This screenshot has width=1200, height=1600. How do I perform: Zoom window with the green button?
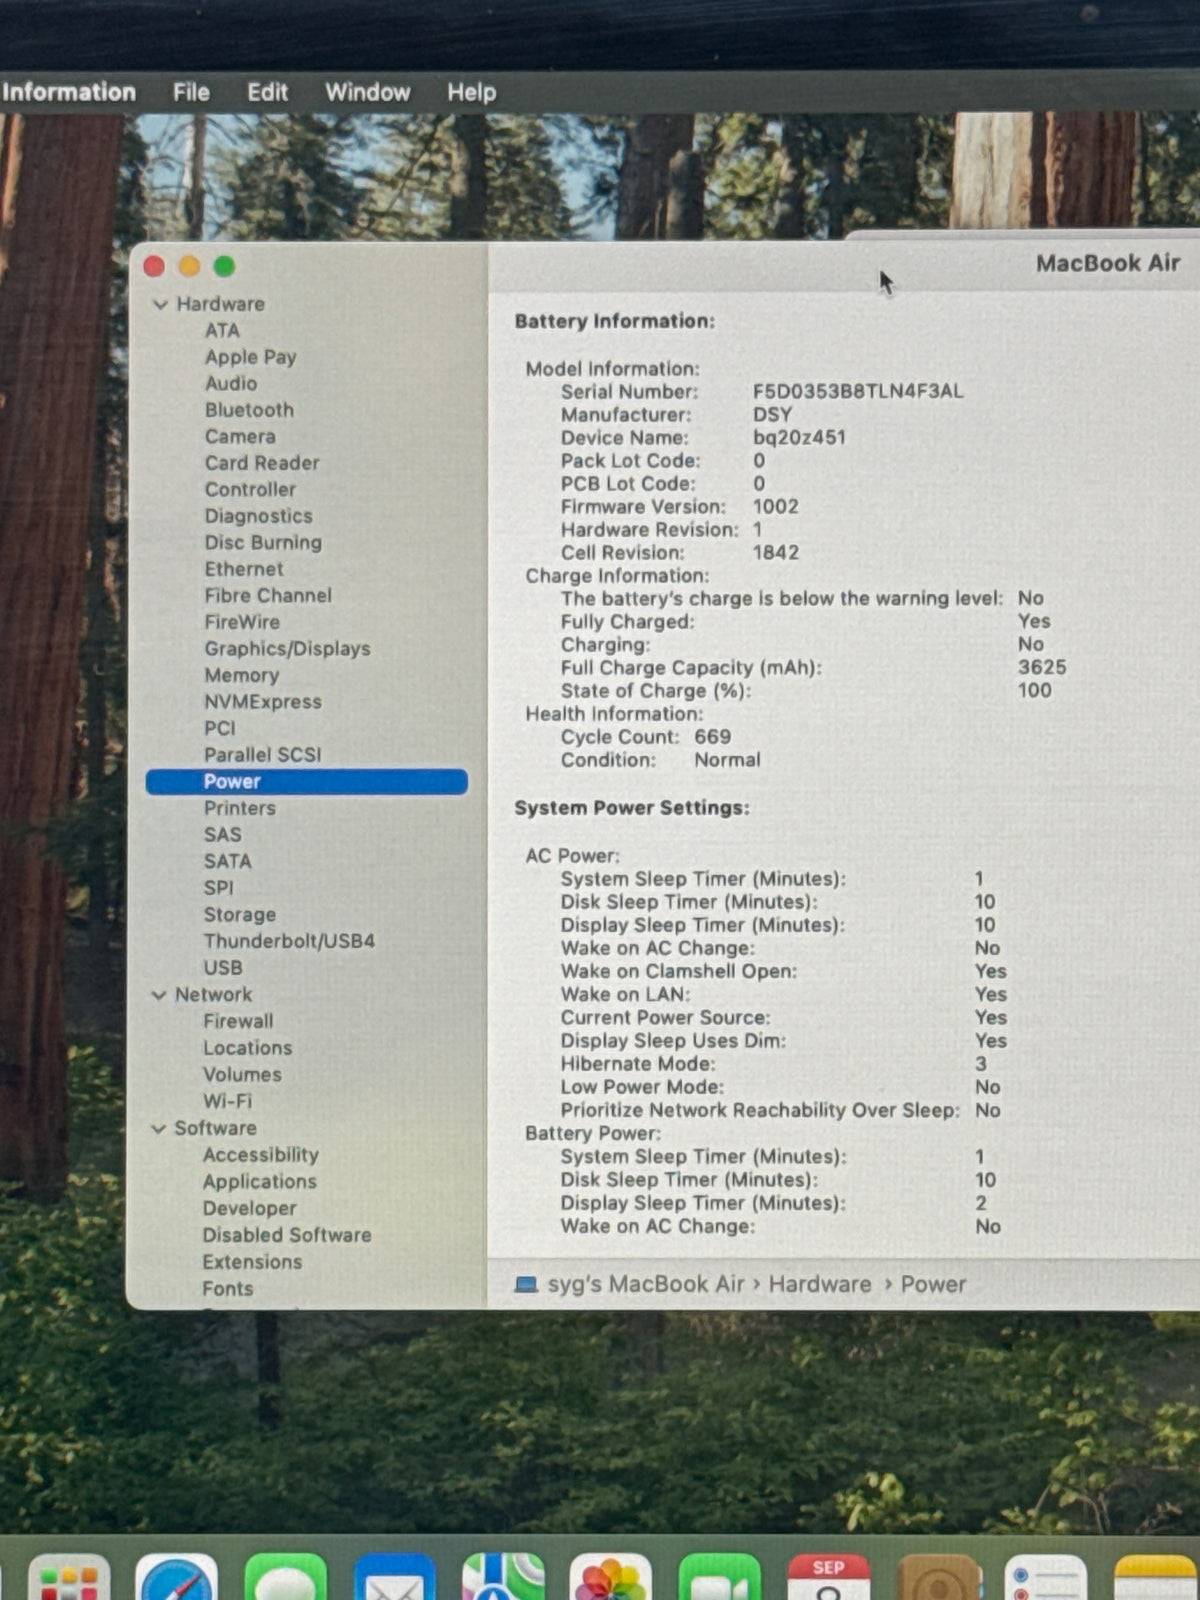pos(224,266)
